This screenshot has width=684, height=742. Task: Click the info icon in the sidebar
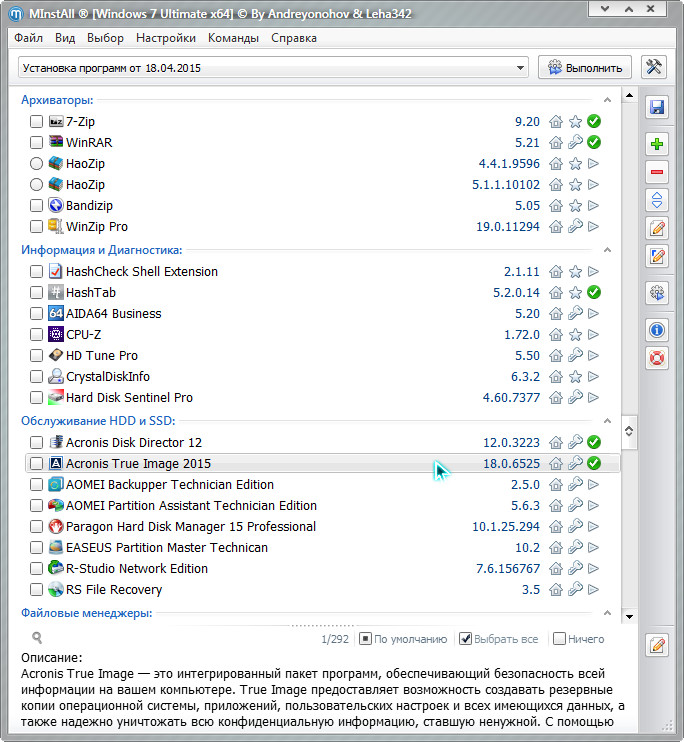(657, 329)
